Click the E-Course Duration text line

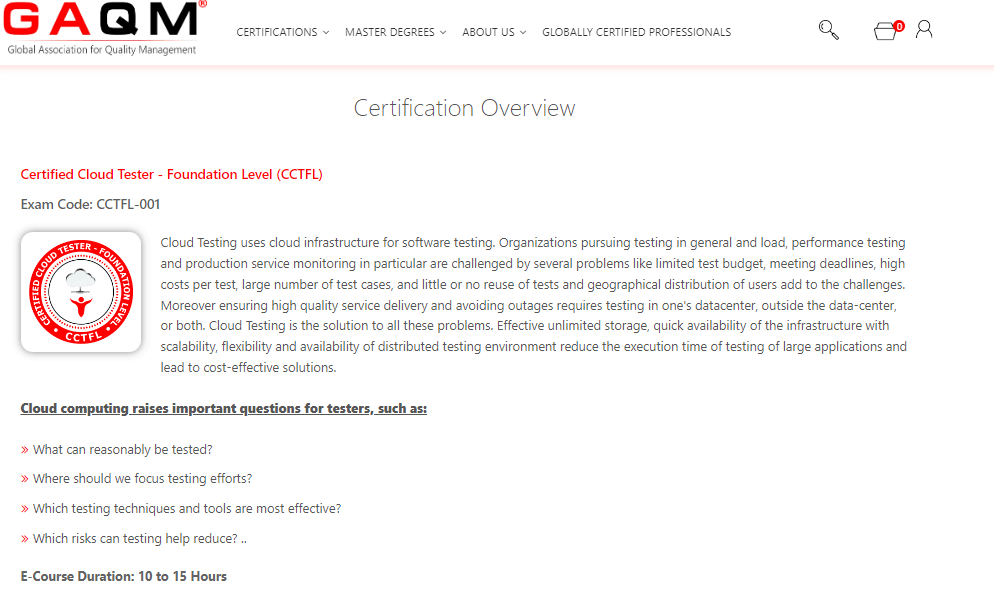(123, 576)
